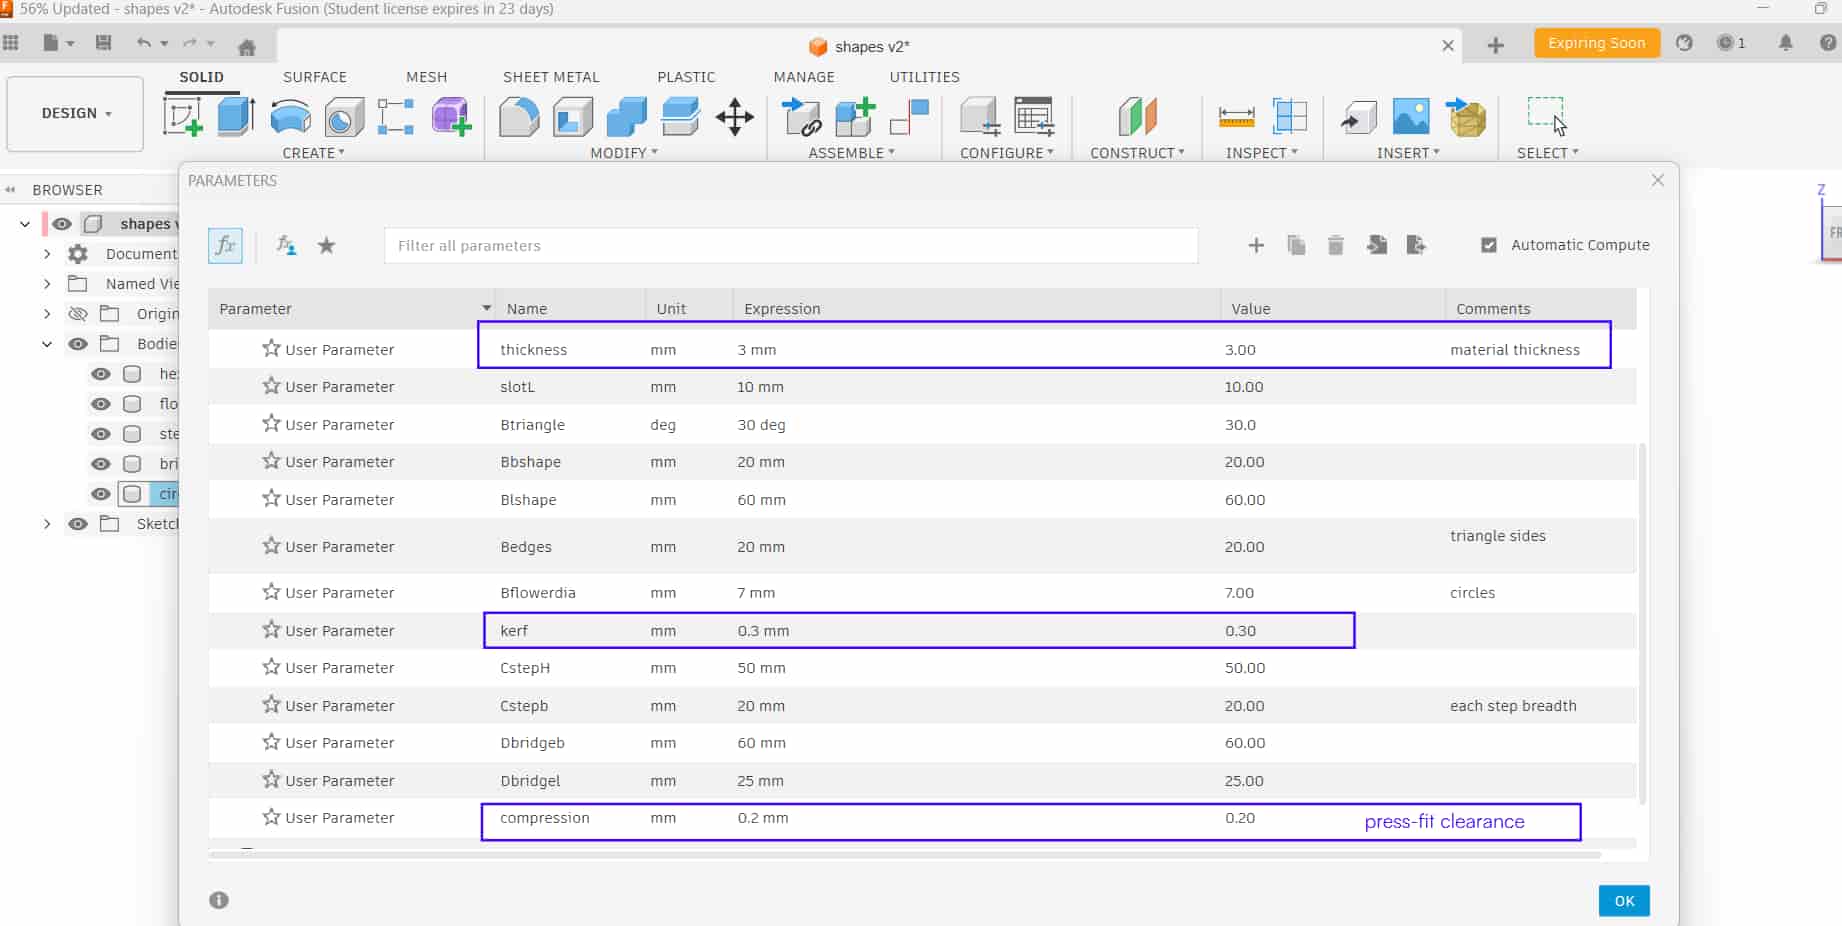Switch to the UTILITIES tab
Screen dimensions: 1842x926
924,77
